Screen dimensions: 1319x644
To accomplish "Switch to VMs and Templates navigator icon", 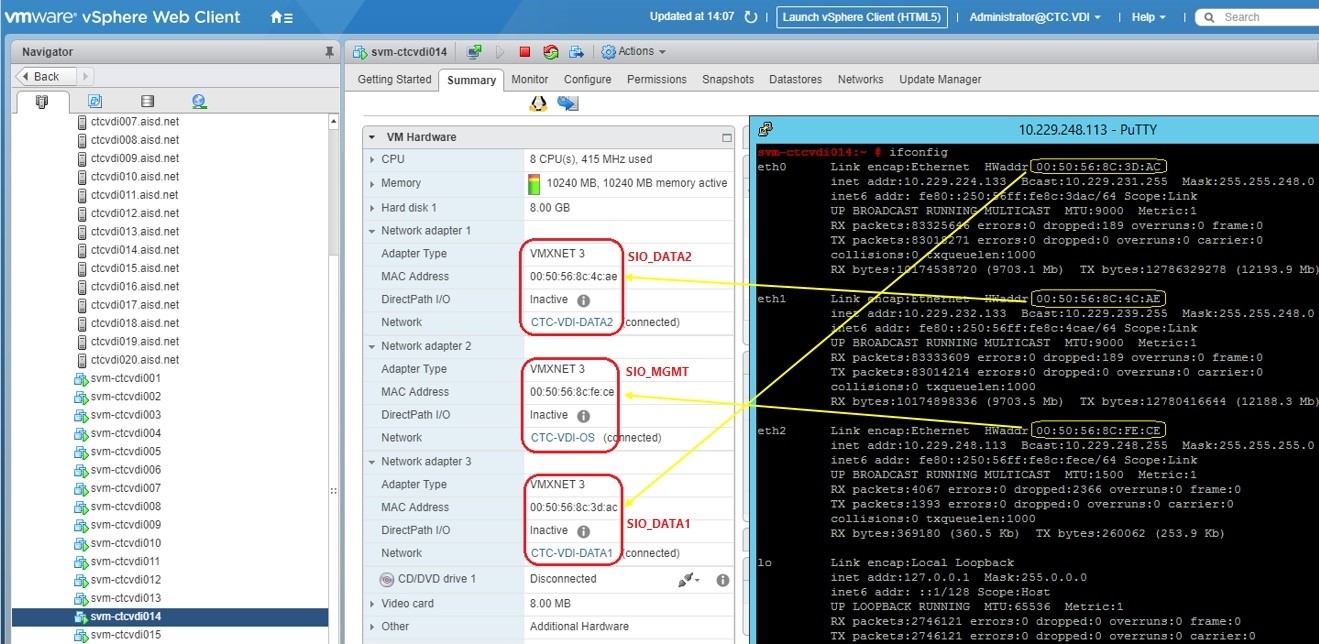I will (x=95, y=101).
